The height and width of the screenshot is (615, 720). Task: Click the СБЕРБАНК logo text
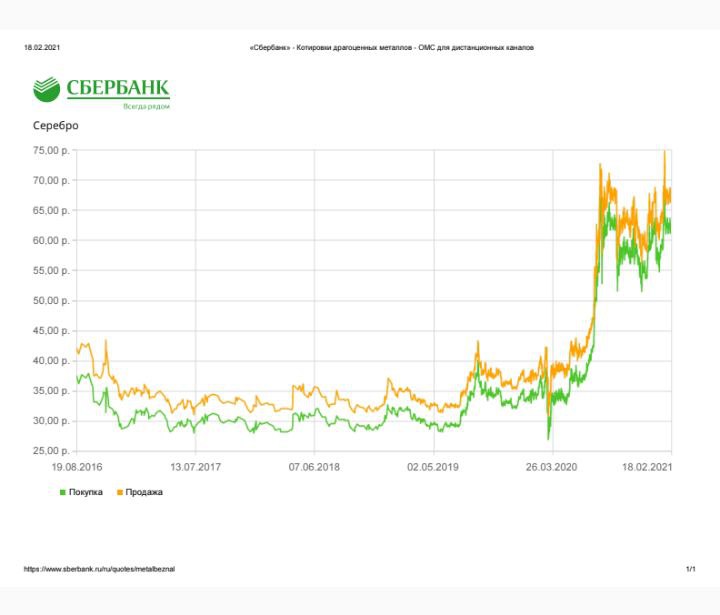tap(118, 88)
